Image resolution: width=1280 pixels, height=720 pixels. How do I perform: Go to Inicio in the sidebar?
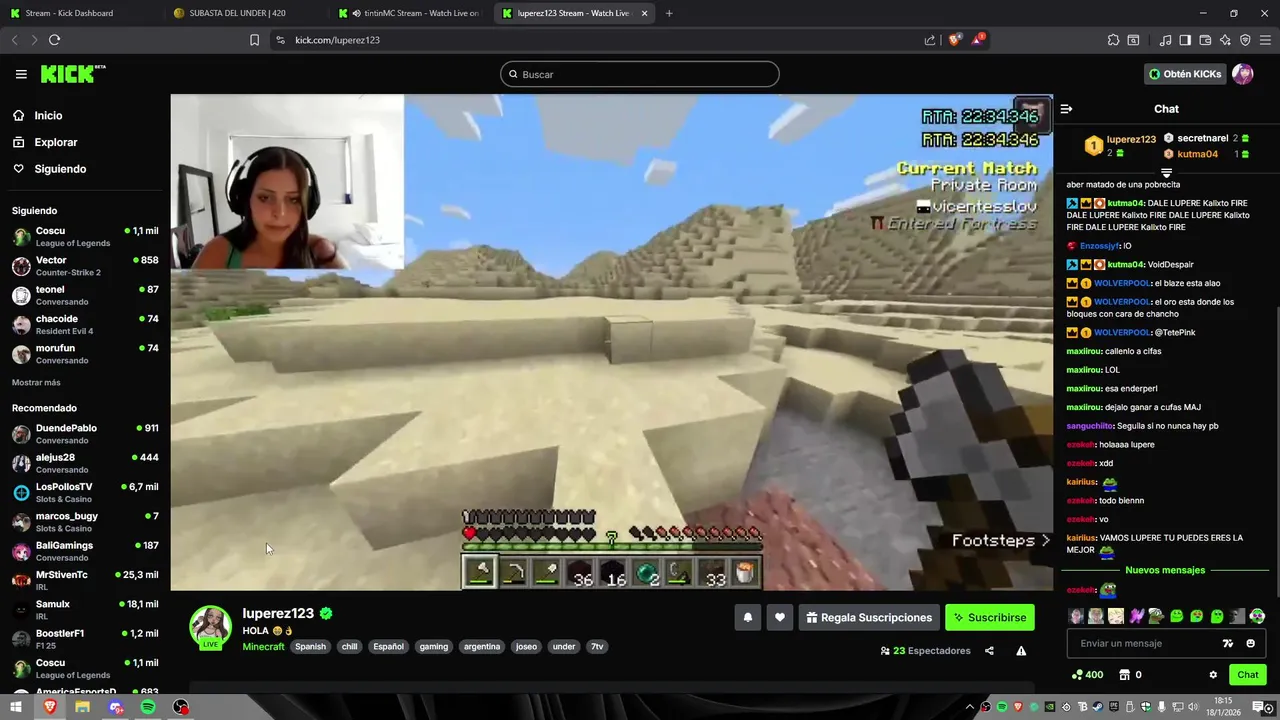48,116
